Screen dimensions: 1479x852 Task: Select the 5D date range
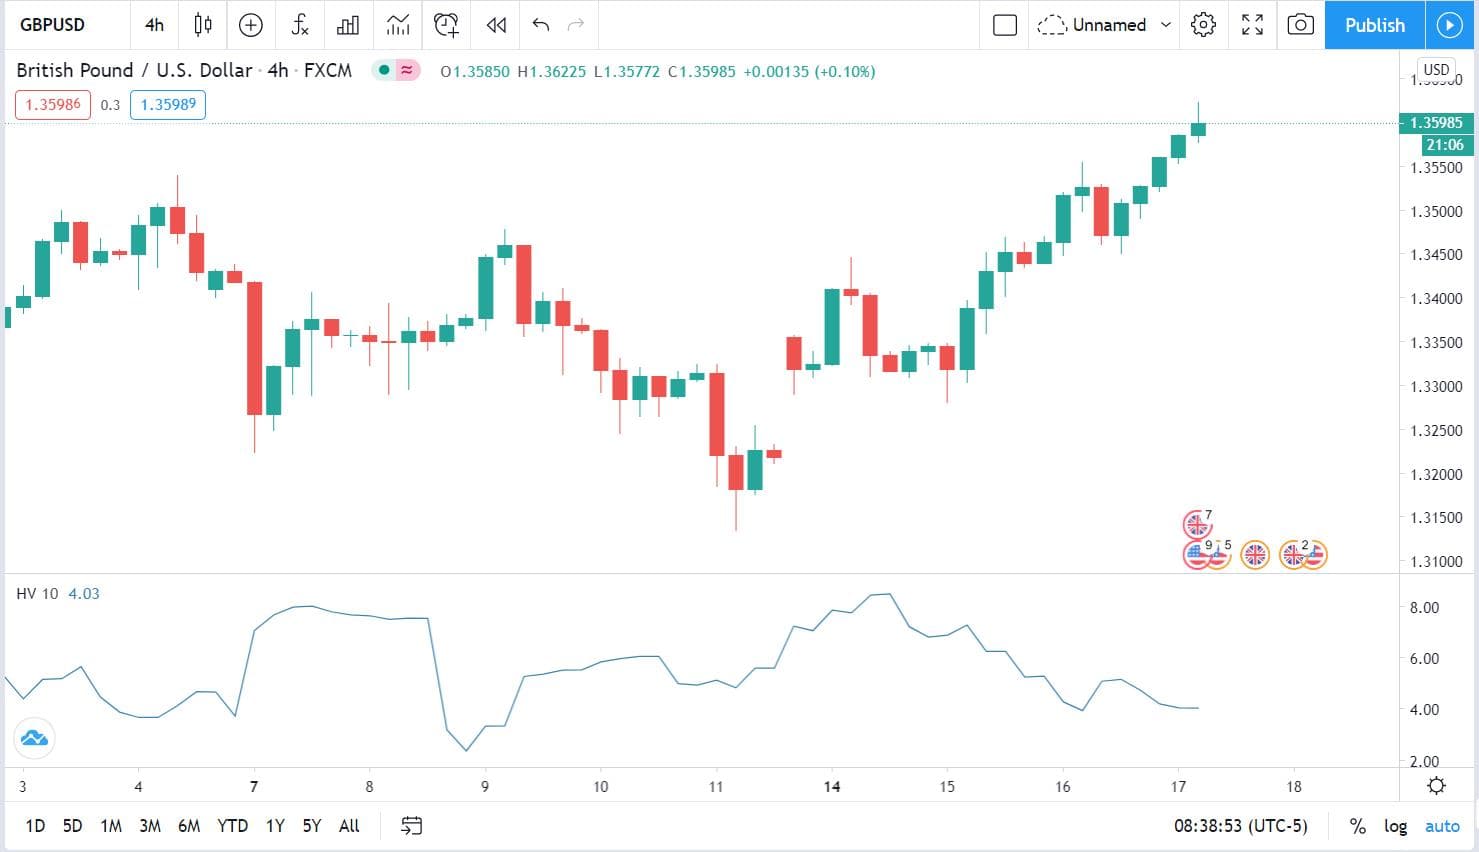[x=72, y=826]
